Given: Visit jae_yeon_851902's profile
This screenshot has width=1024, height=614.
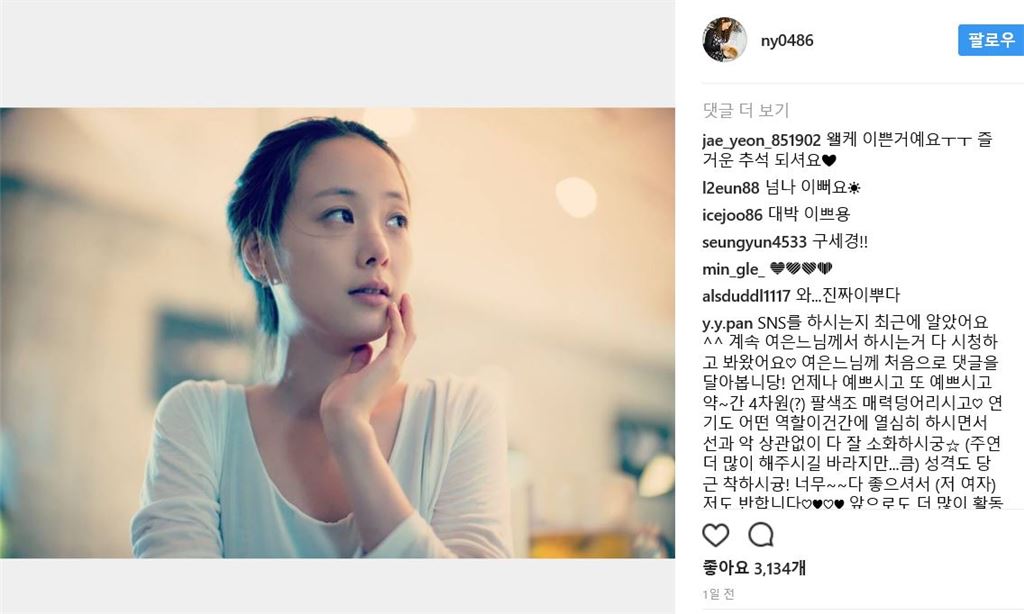Looking at the screenshot, I should pyautogui.click(x=761, y=140).
